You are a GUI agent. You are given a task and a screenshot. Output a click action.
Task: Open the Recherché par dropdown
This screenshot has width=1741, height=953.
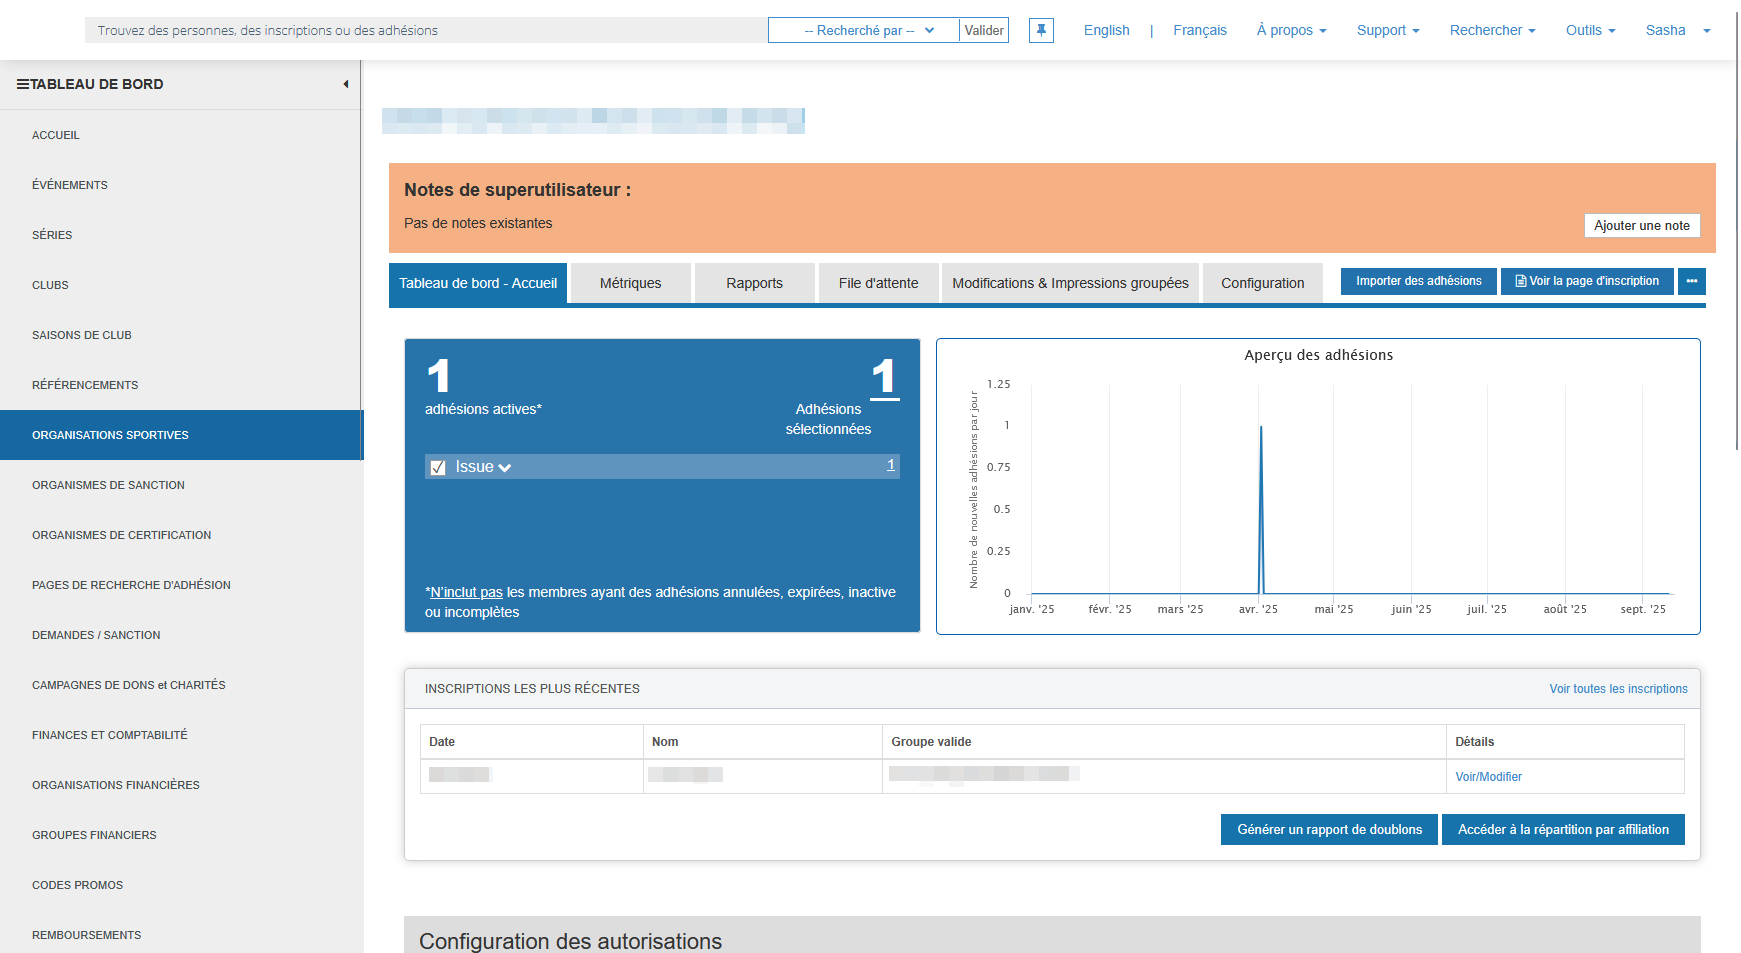coord(863,30)
